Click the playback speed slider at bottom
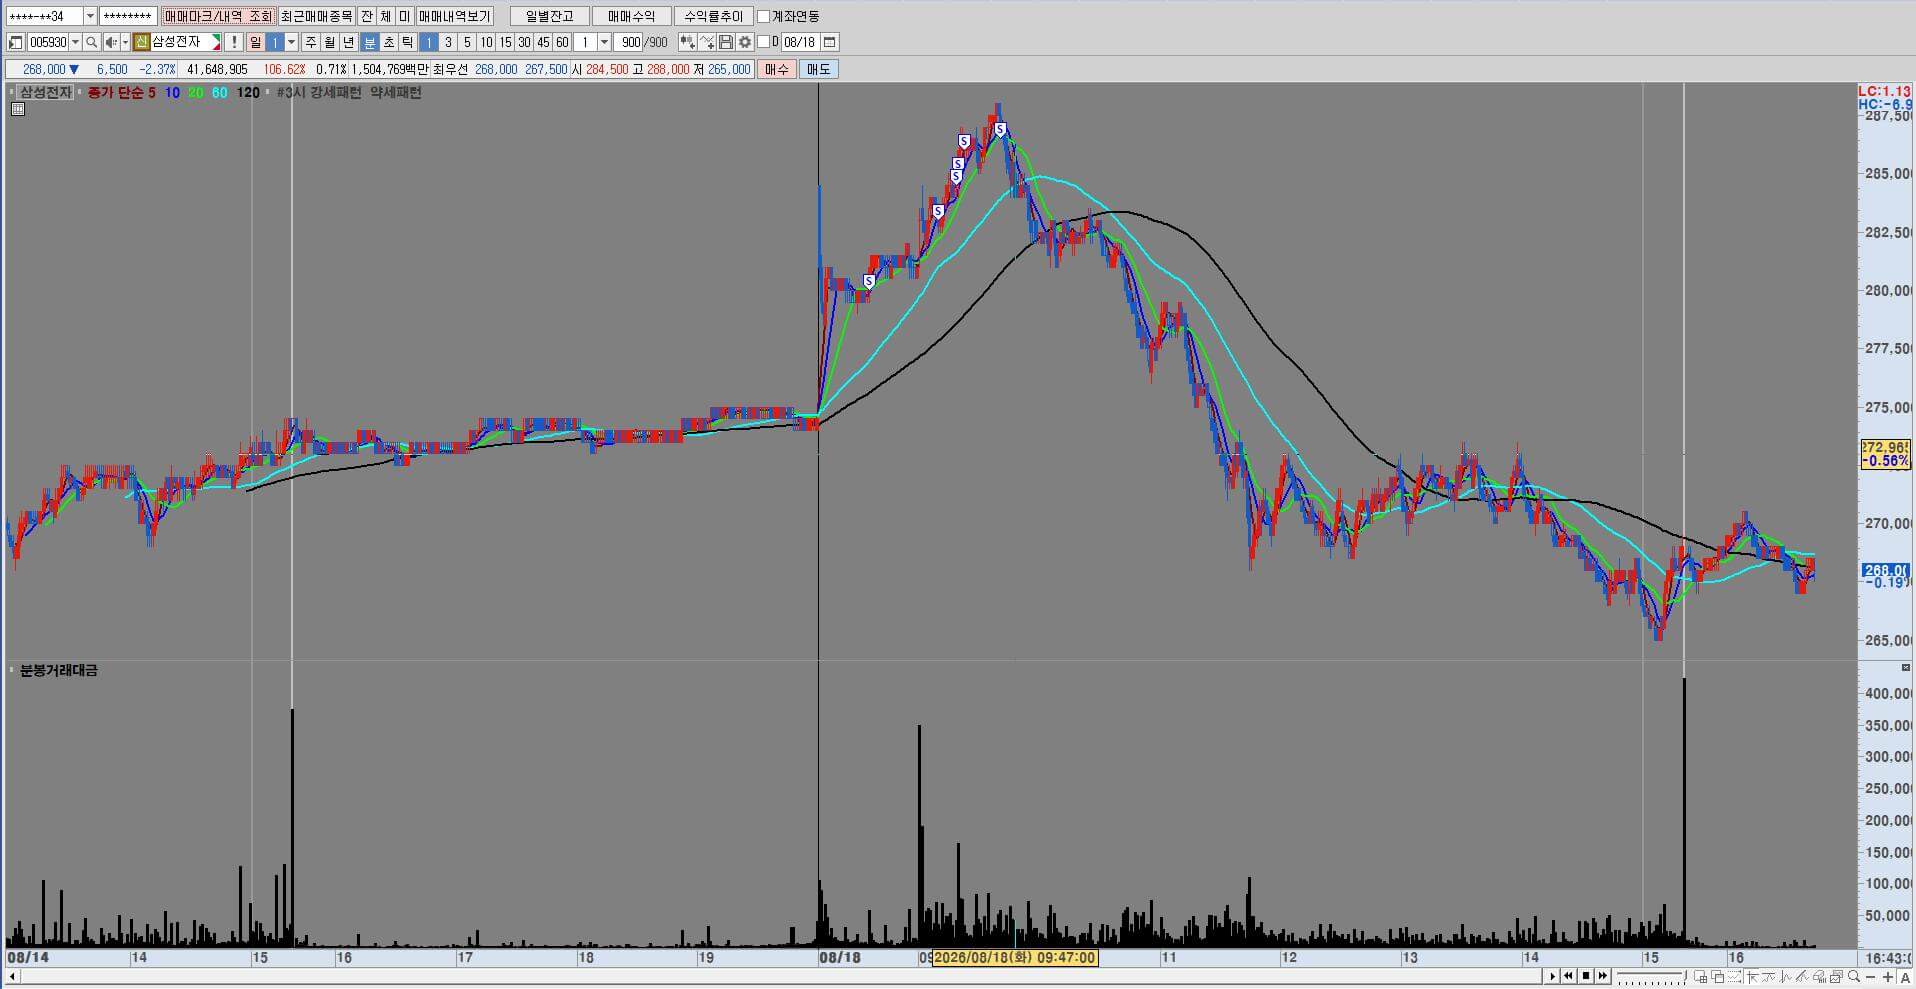This screenshot has height=989, width=1916. [1652, 977]
